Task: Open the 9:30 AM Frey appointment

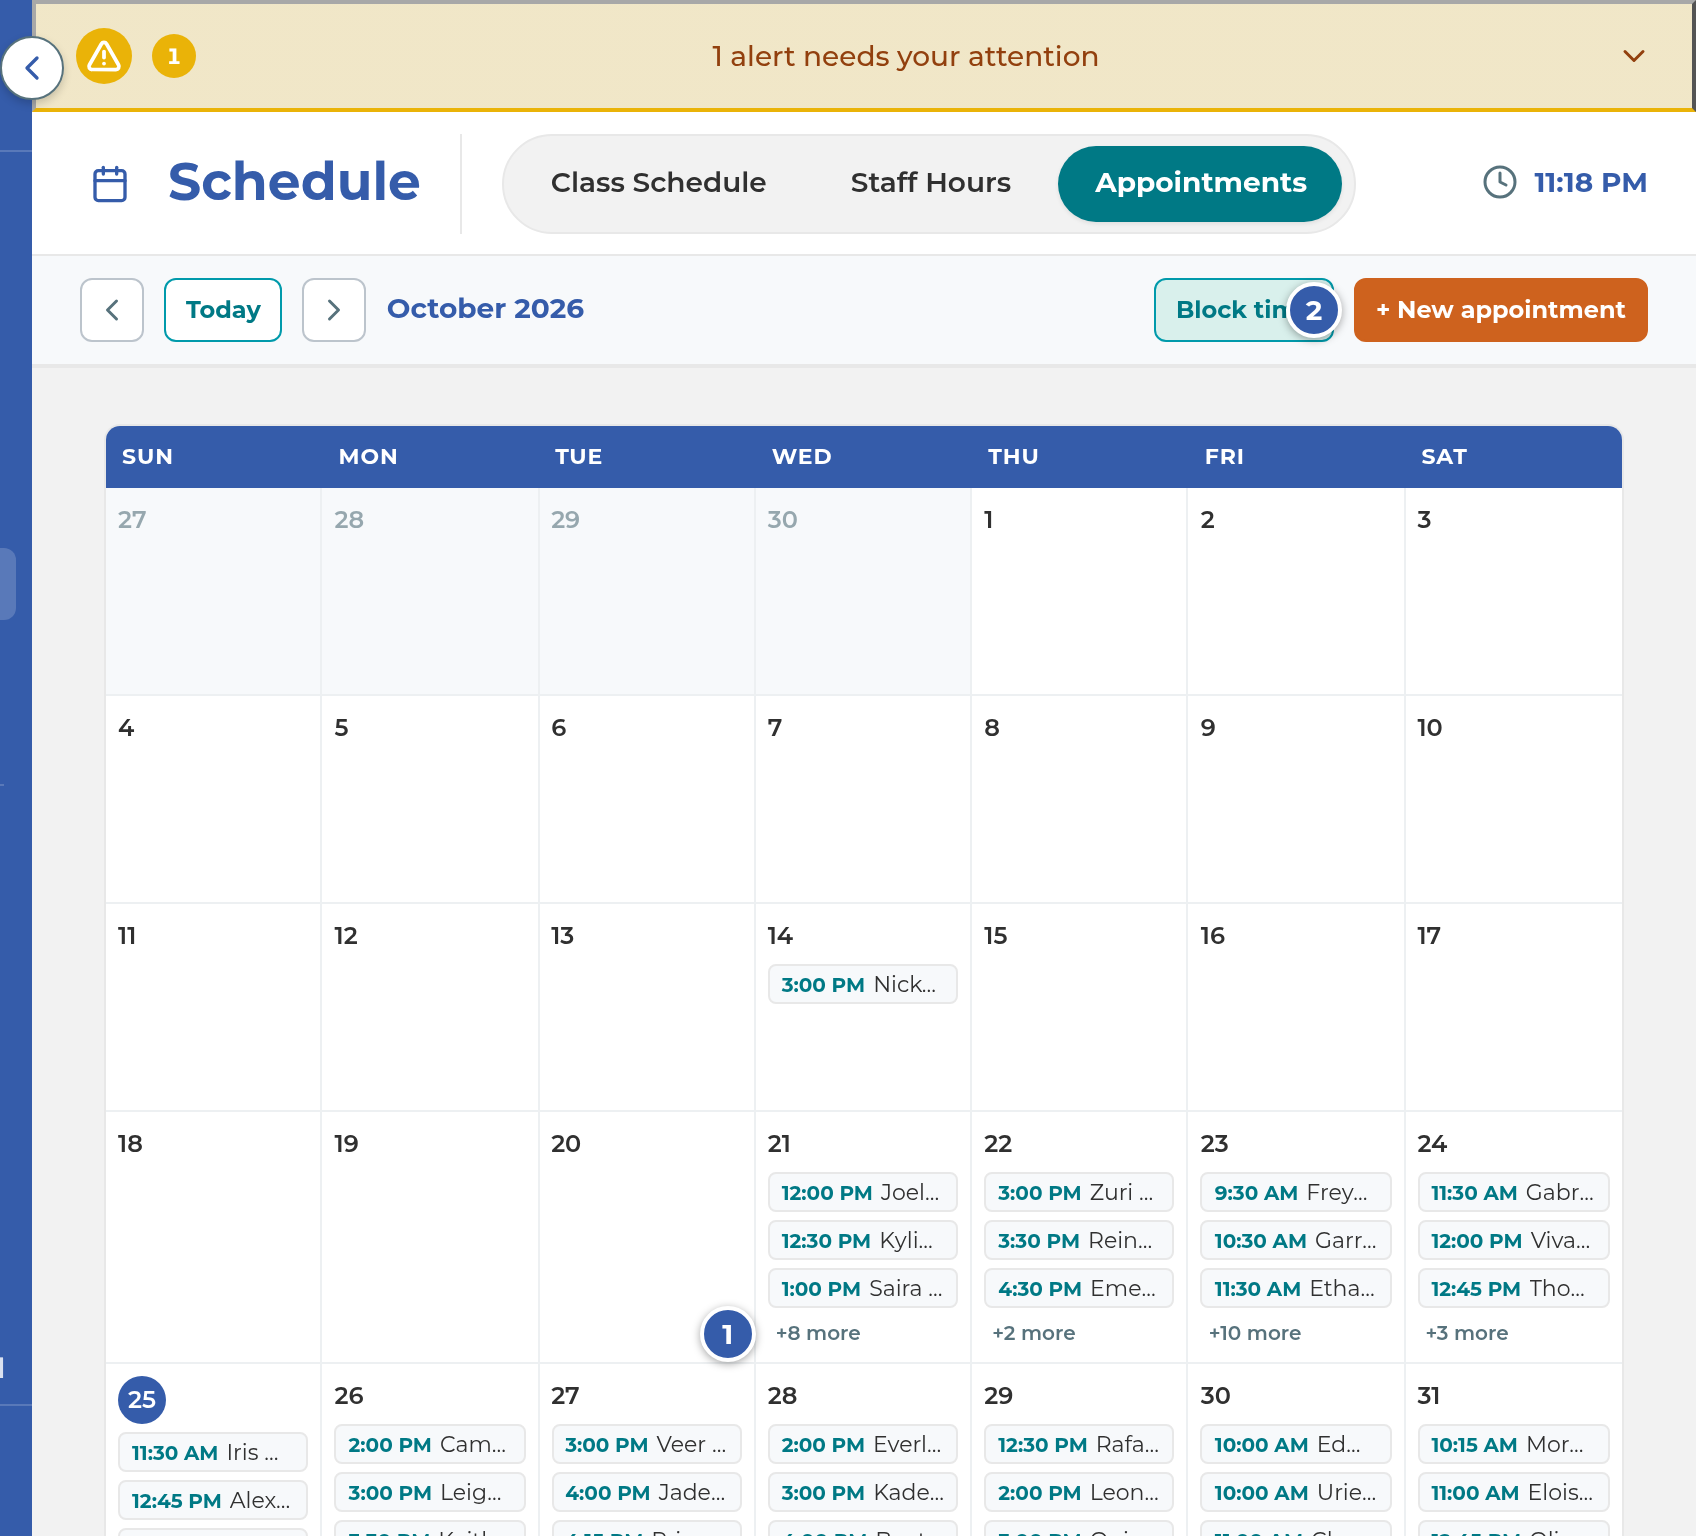Action: point(1296,1192)
